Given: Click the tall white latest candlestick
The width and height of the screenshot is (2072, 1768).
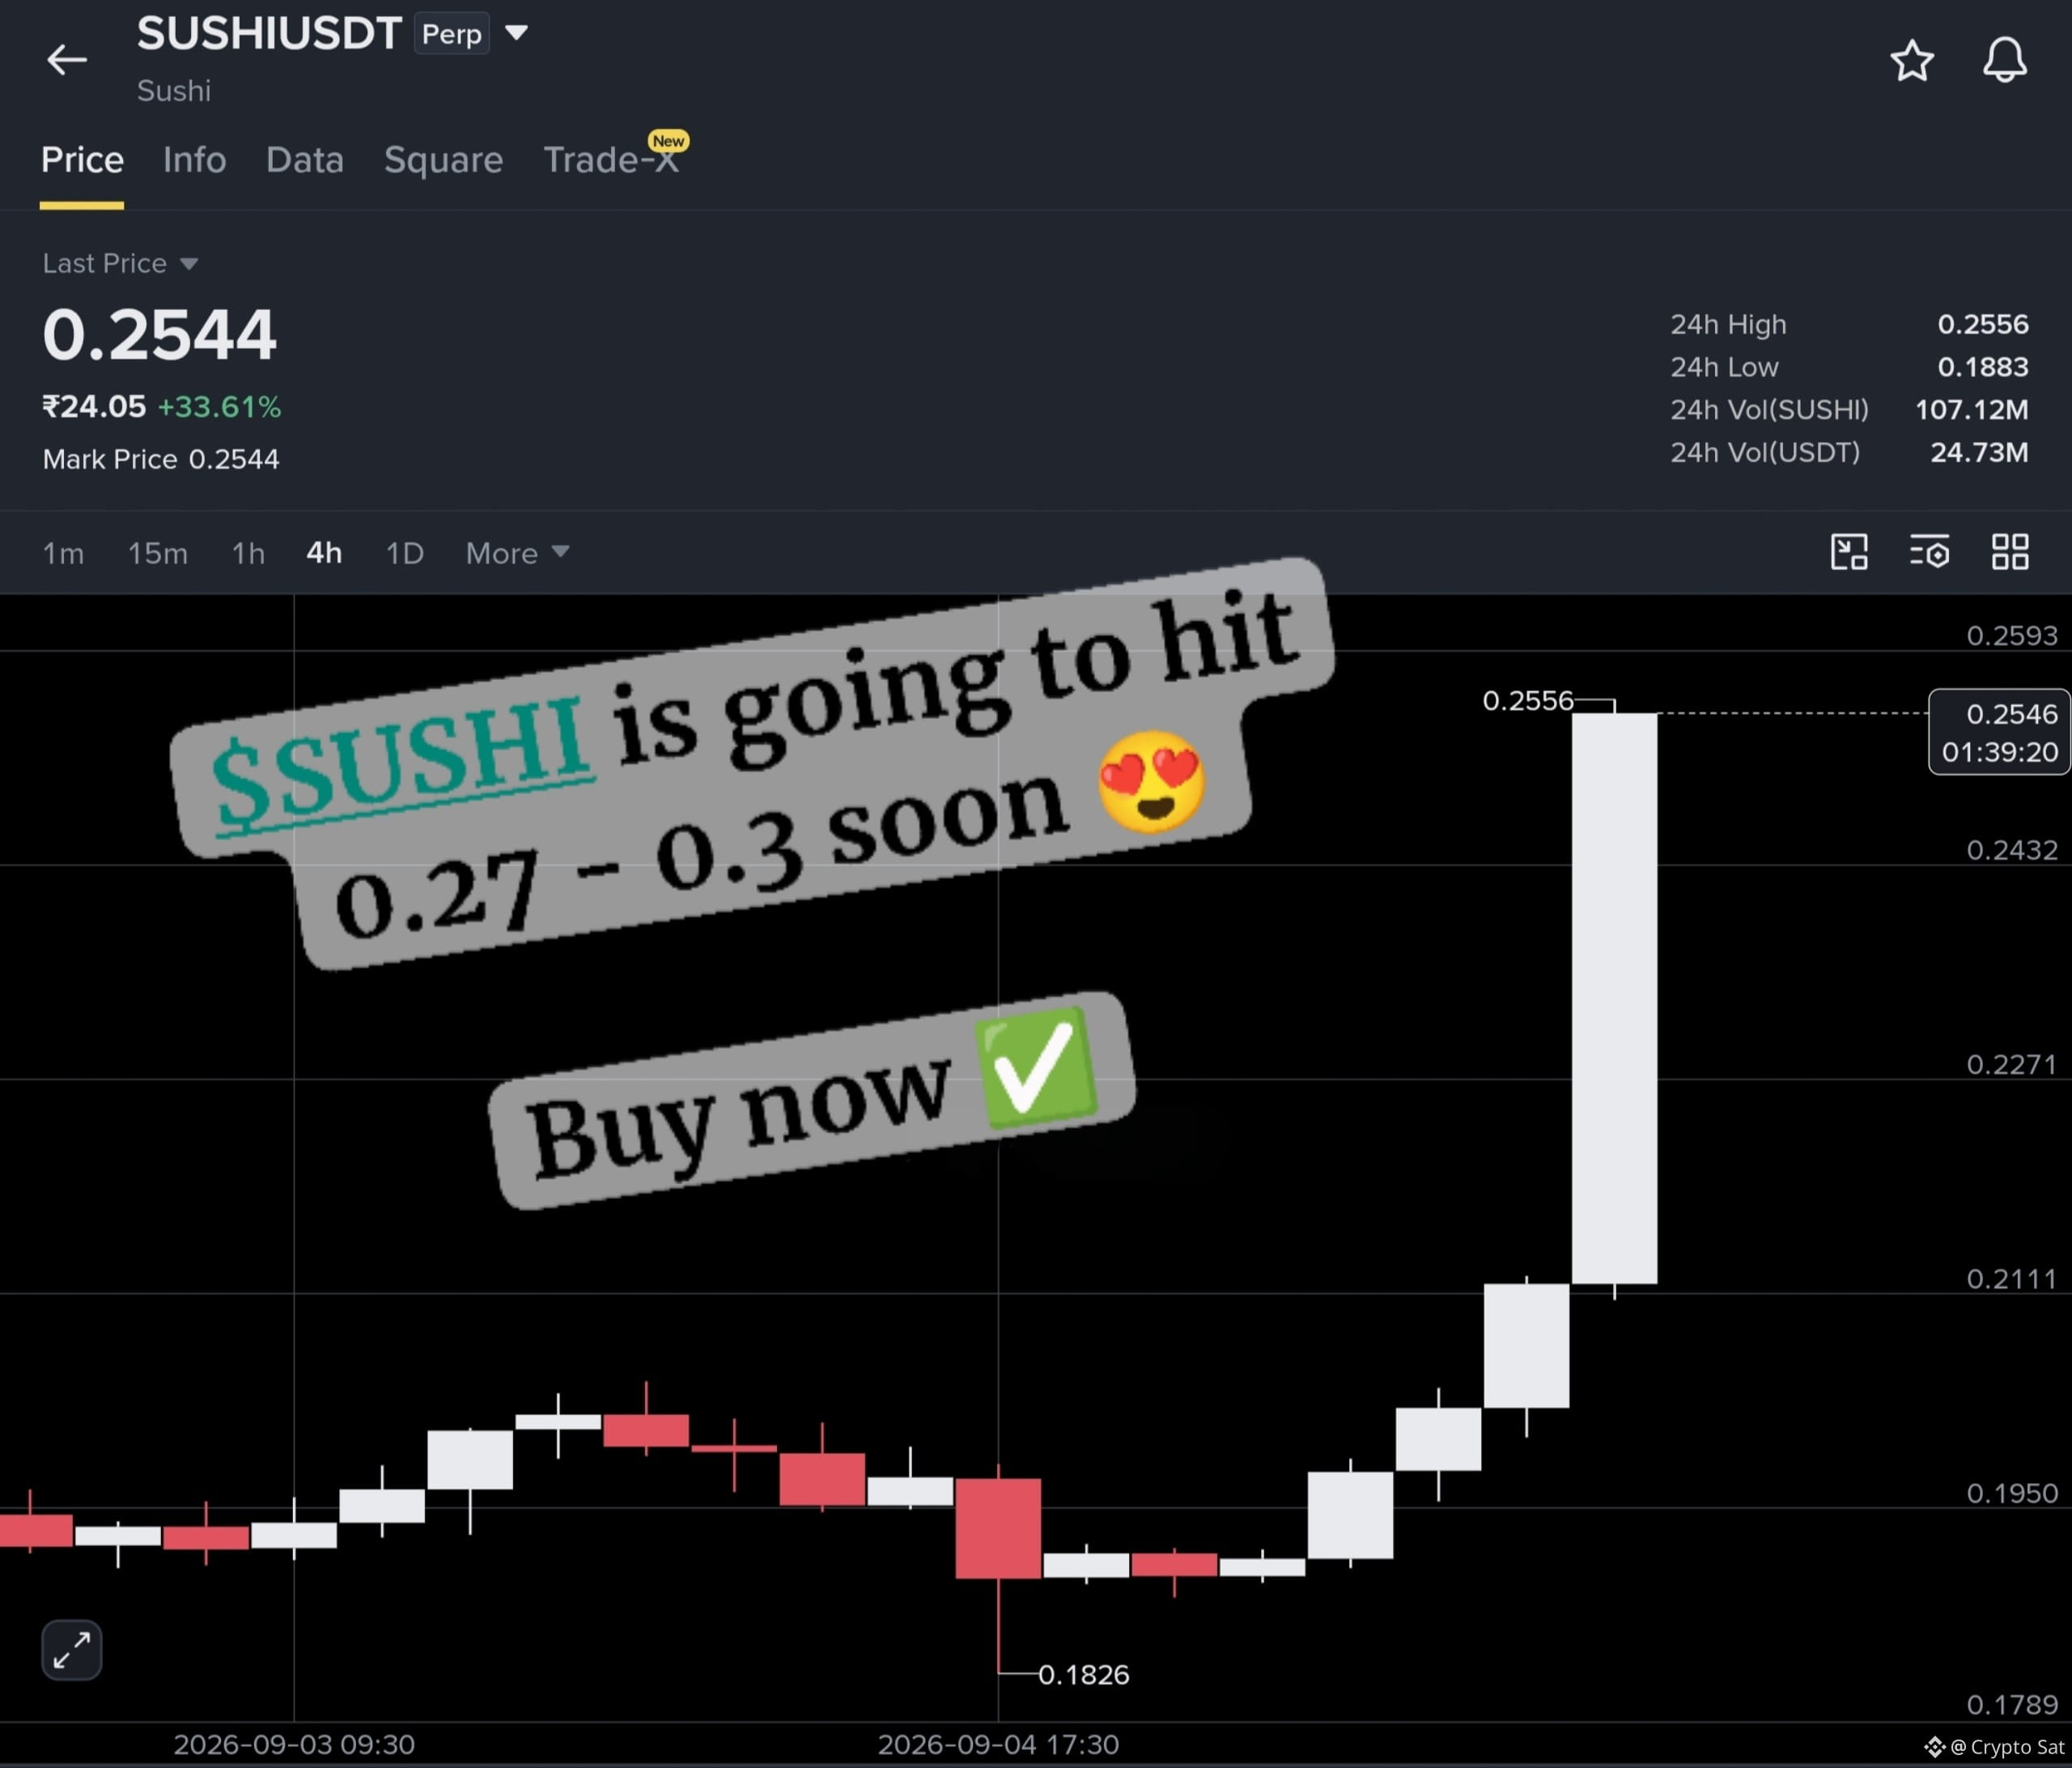Looking at the screenshot, I should (1614, 997).
